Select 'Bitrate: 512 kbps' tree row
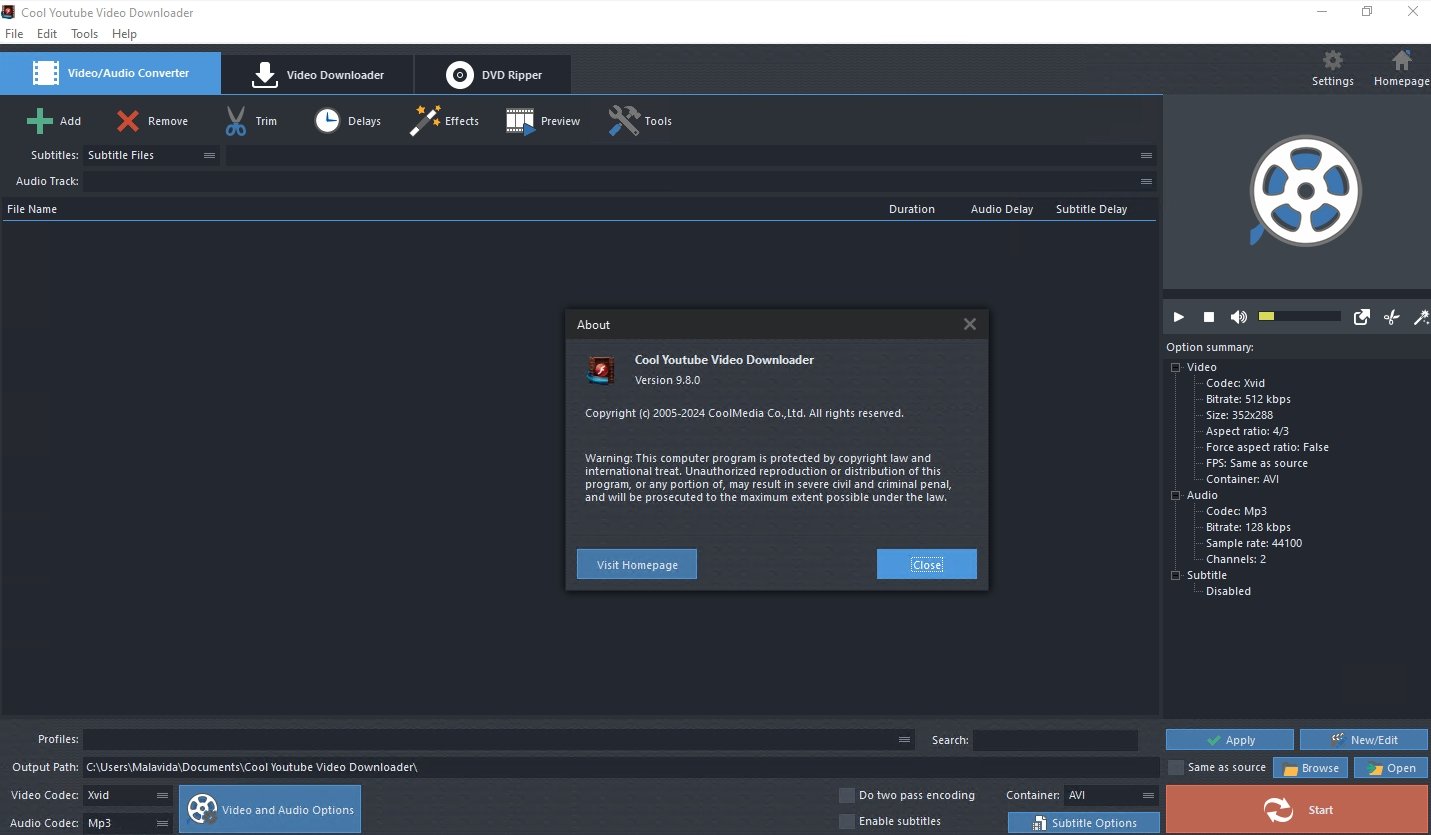Screen dimensions: 1431x835 [x=1248, y=399]
